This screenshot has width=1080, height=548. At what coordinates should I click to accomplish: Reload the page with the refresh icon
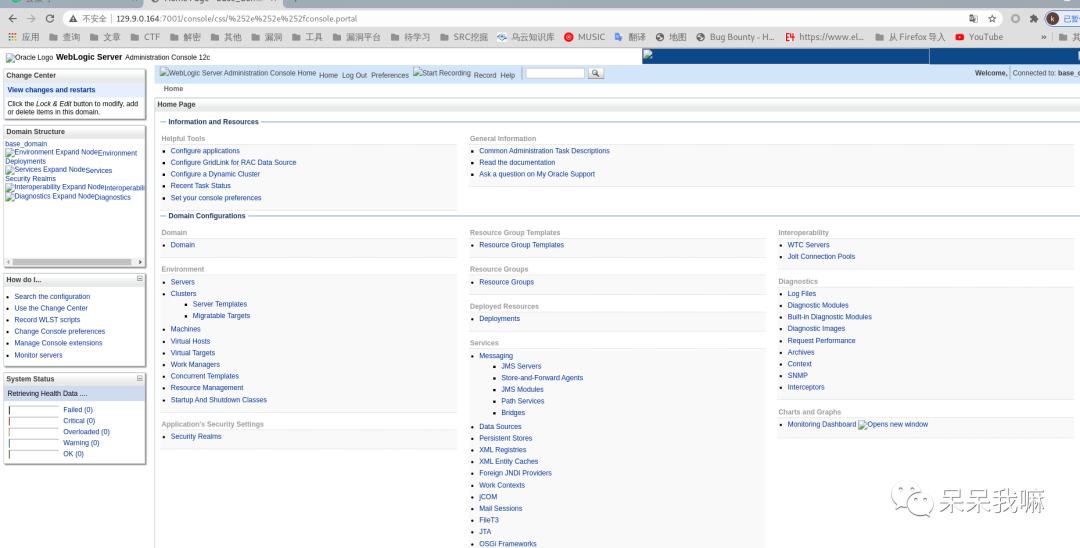click(50, 19)
